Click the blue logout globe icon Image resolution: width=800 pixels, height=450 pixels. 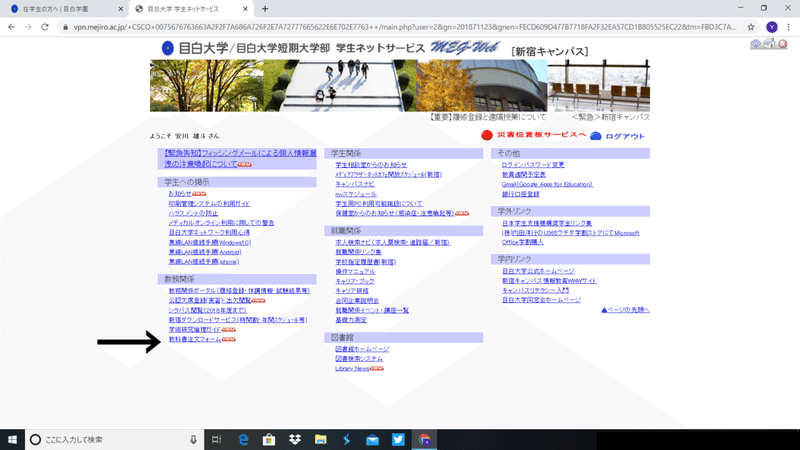[x=595, y=136]
